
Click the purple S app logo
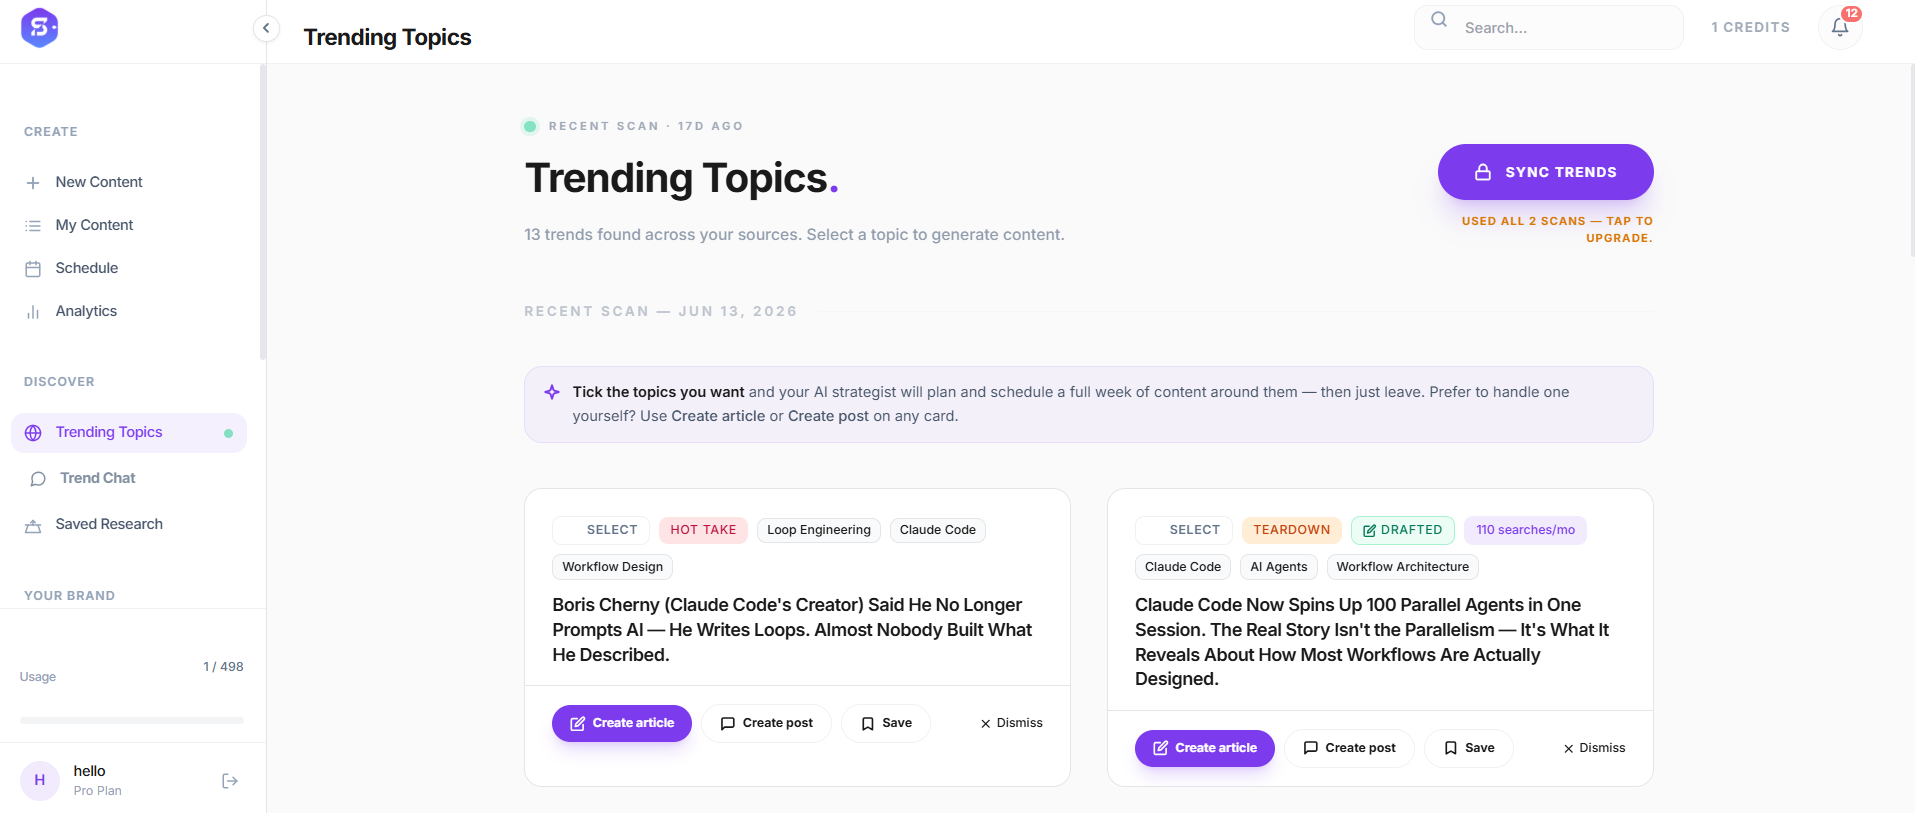(40, 27)
